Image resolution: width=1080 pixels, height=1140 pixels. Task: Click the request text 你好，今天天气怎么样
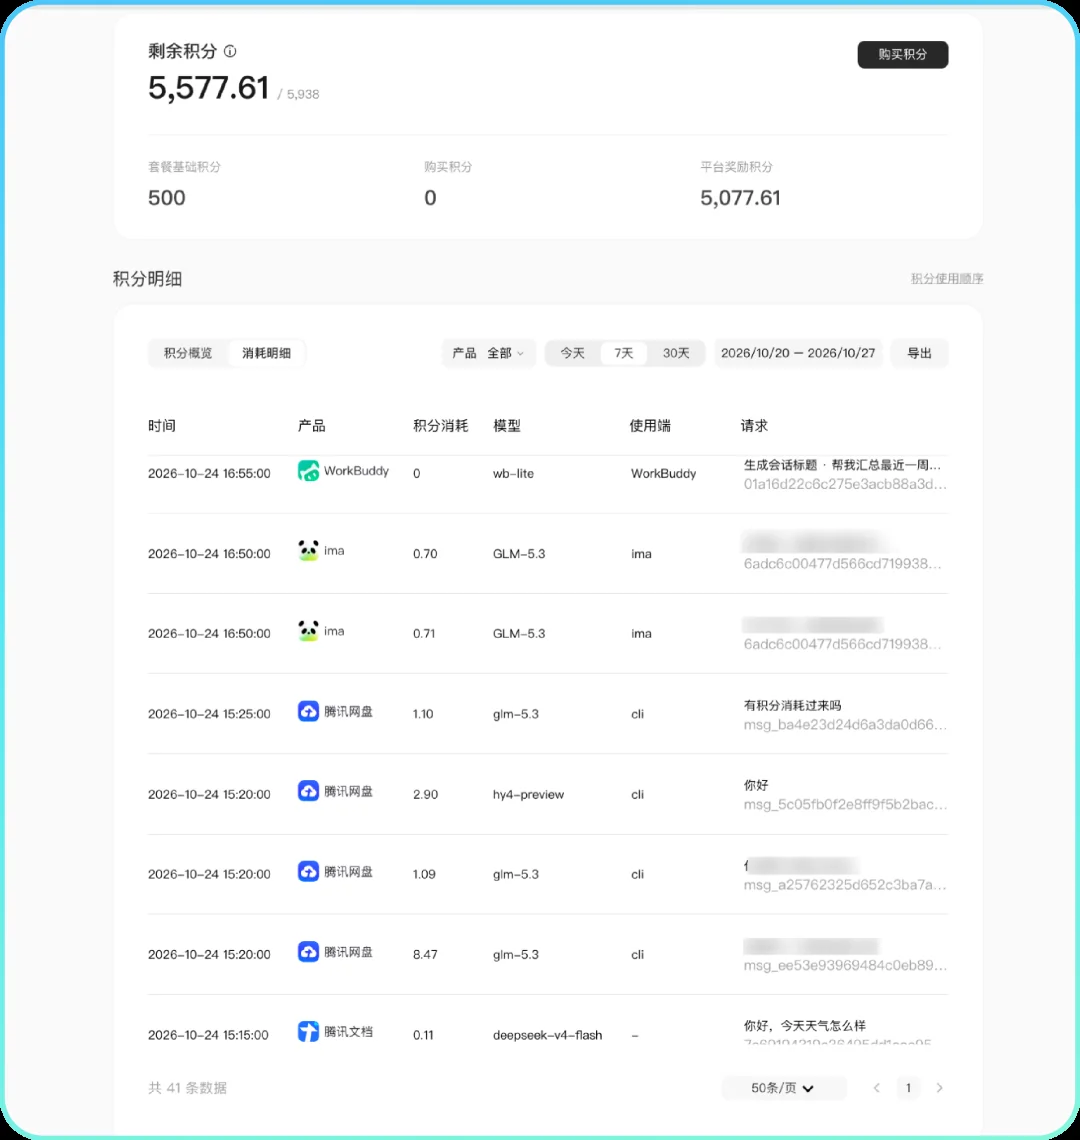(x=804, y=1026)
